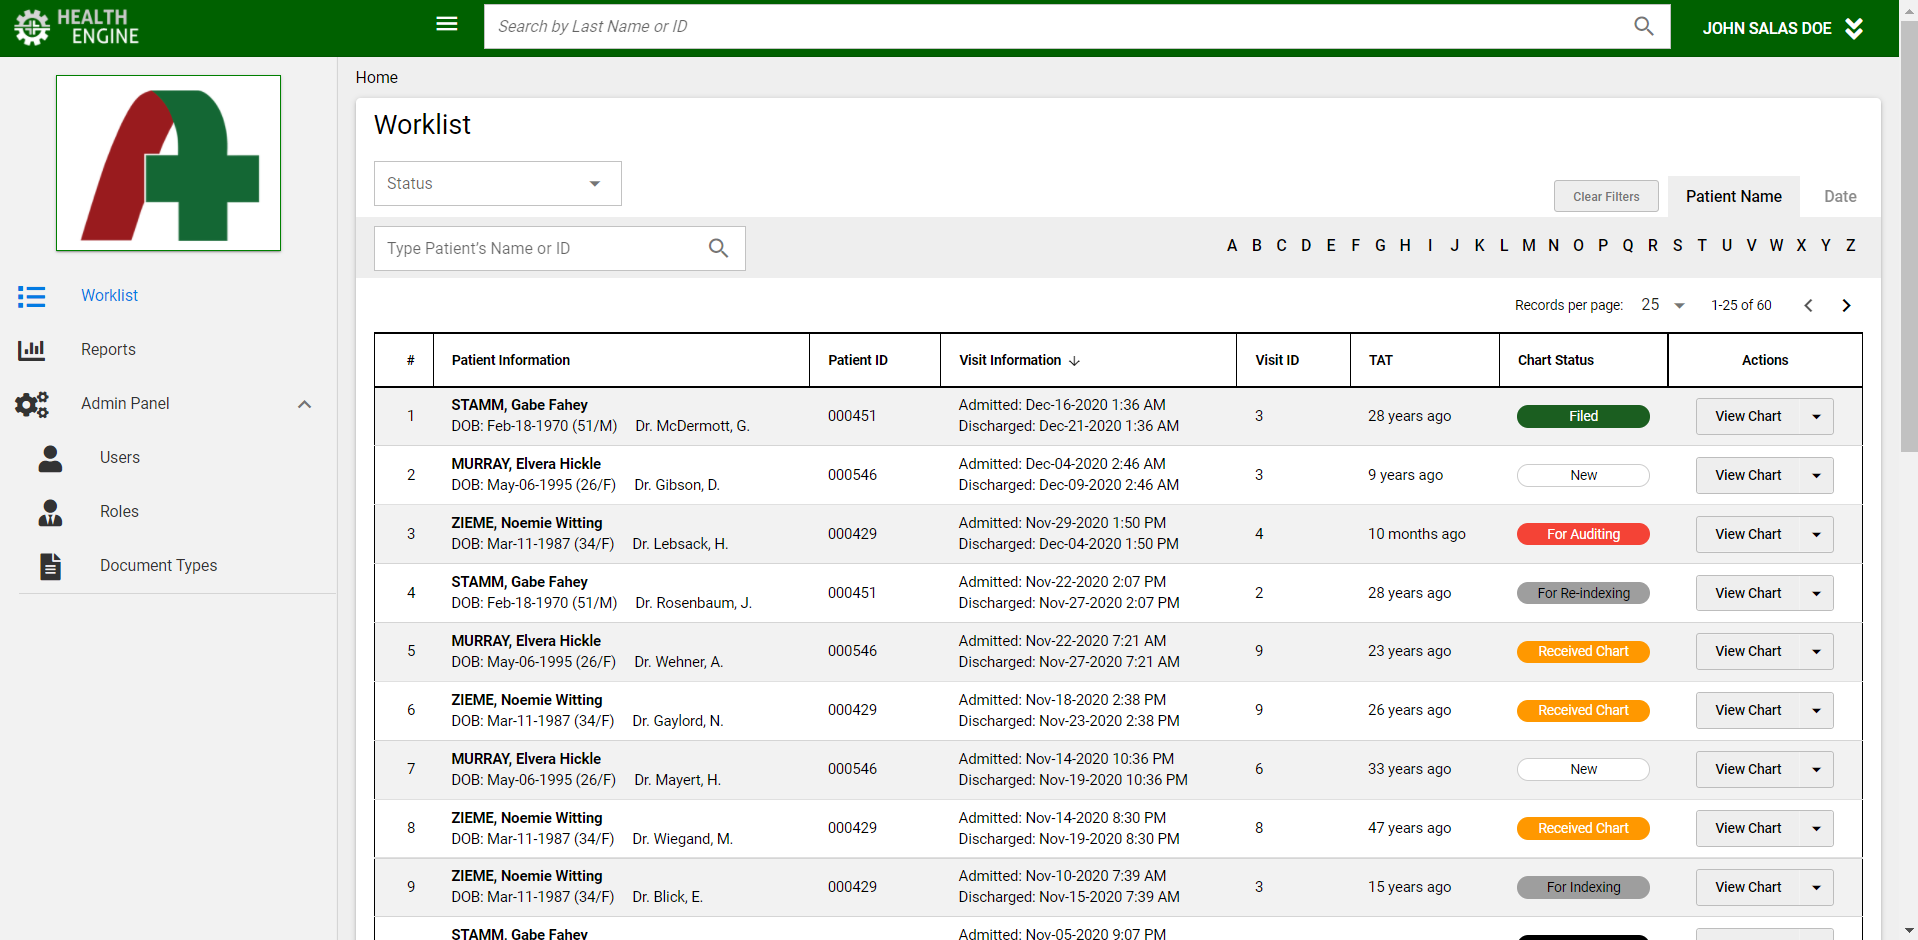Open the Status filter dropdown

pos(498,184)
